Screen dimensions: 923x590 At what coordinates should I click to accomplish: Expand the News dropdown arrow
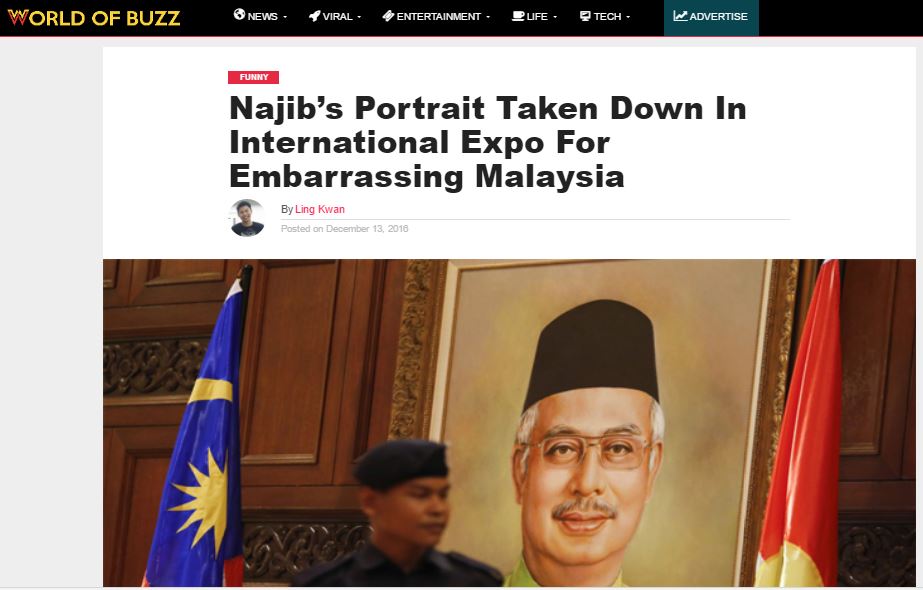(285, 17)
